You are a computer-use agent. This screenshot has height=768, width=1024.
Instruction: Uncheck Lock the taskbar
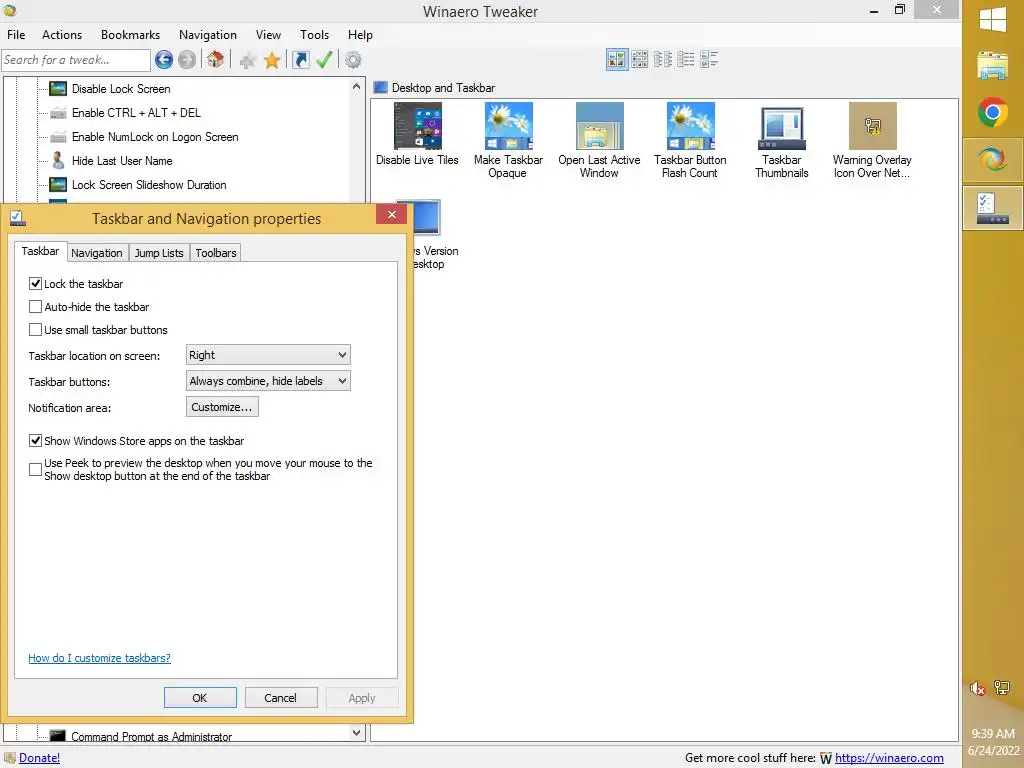coord(36,283)
